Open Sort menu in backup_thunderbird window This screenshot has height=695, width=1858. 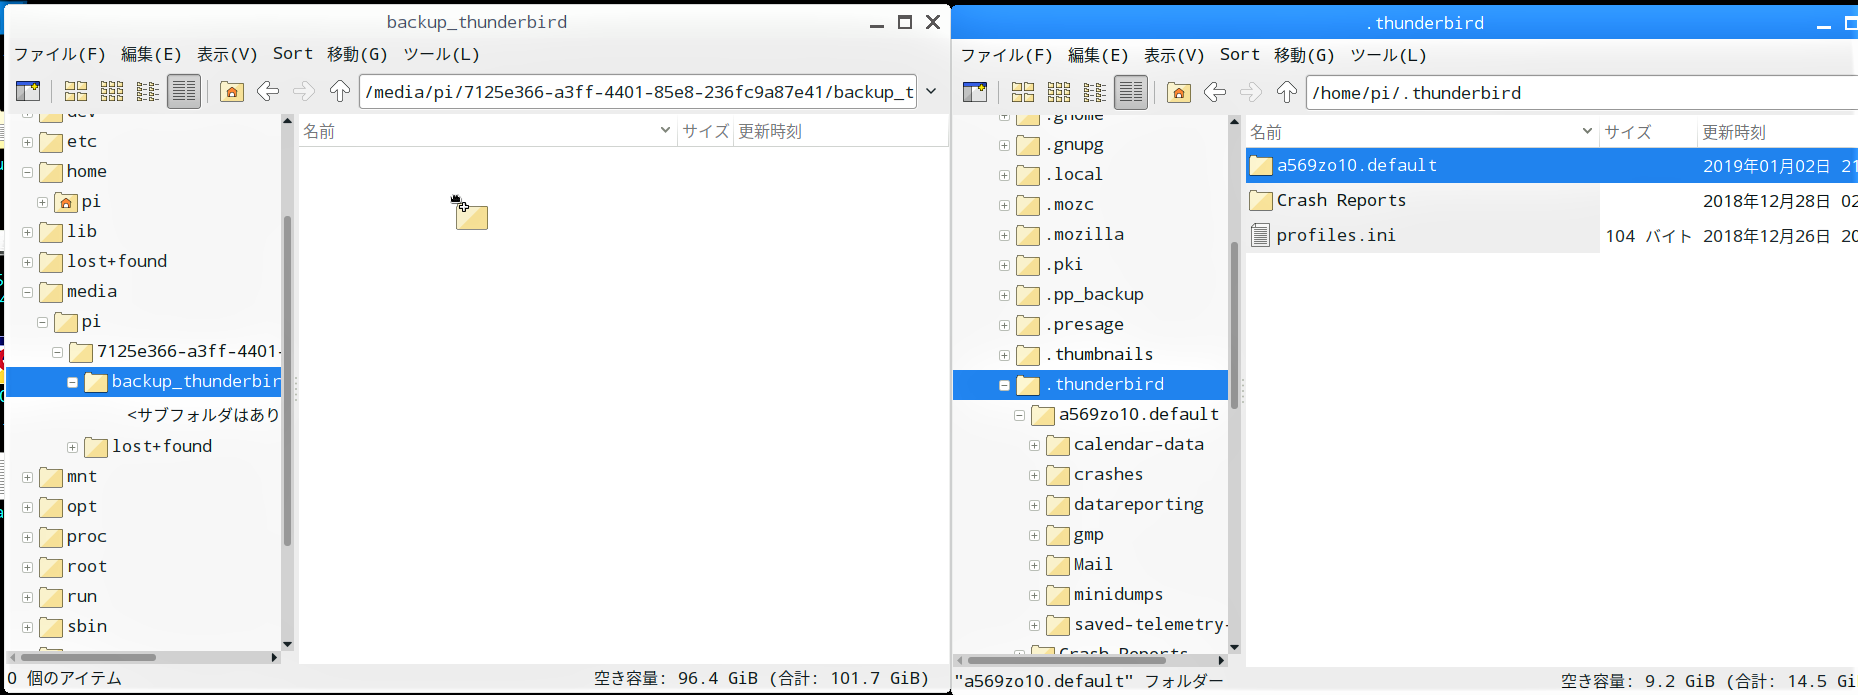293,54
